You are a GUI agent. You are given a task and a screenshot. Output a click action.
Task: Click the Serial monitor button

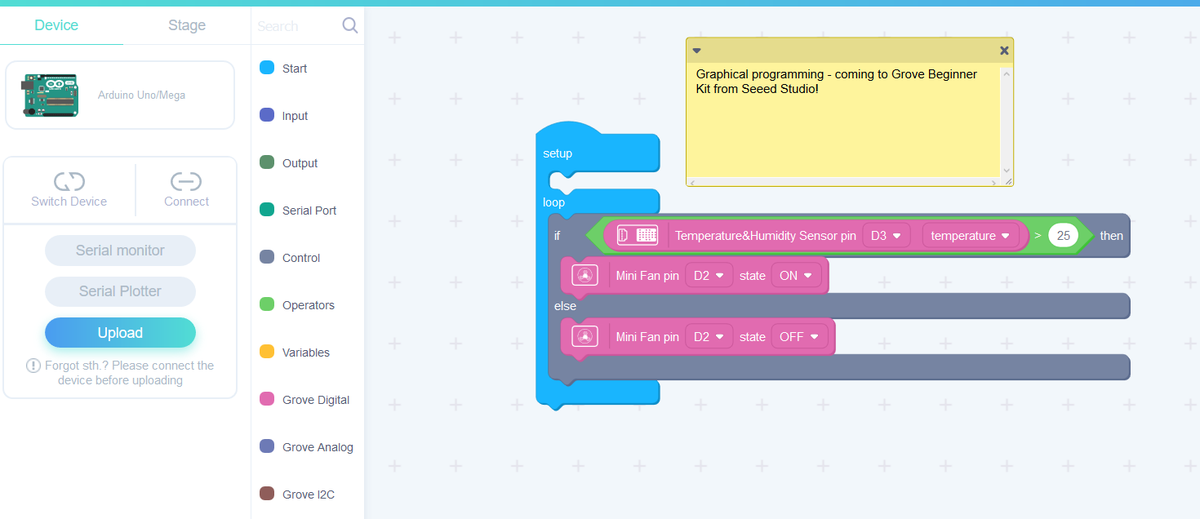pyautogui.click(x=120, y=250)
